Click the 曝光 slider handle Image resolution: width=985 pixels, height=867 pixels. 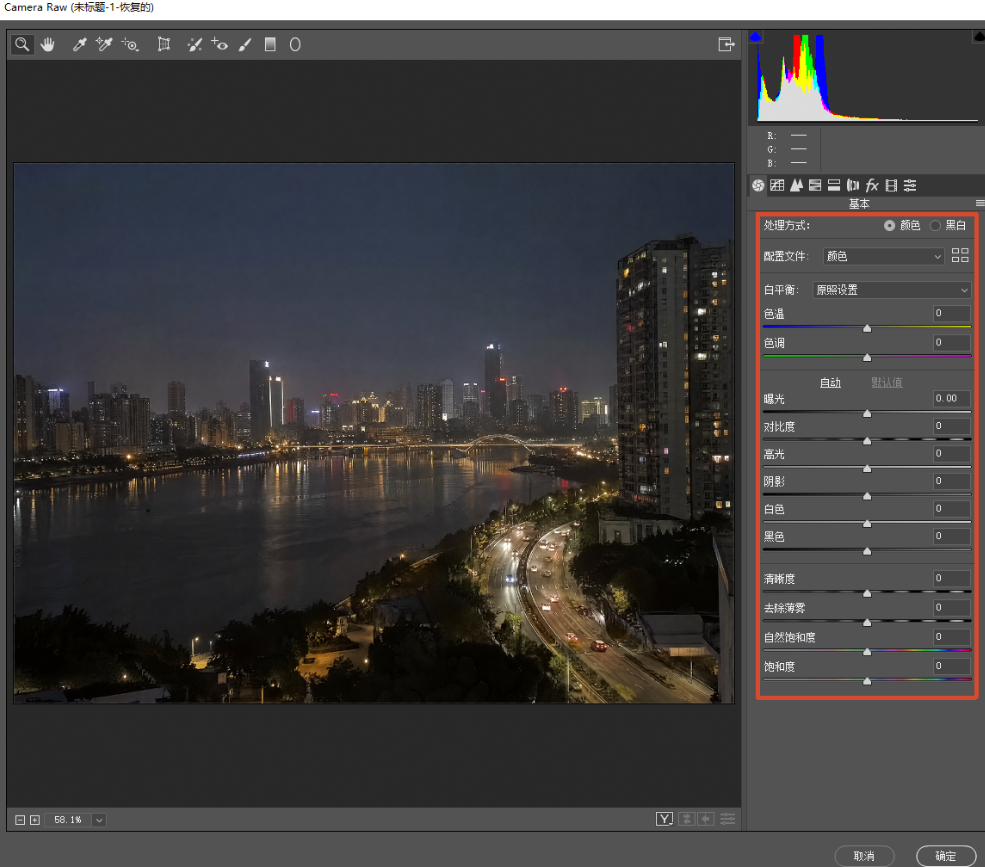pyautogui.click(x=867, y=413)
